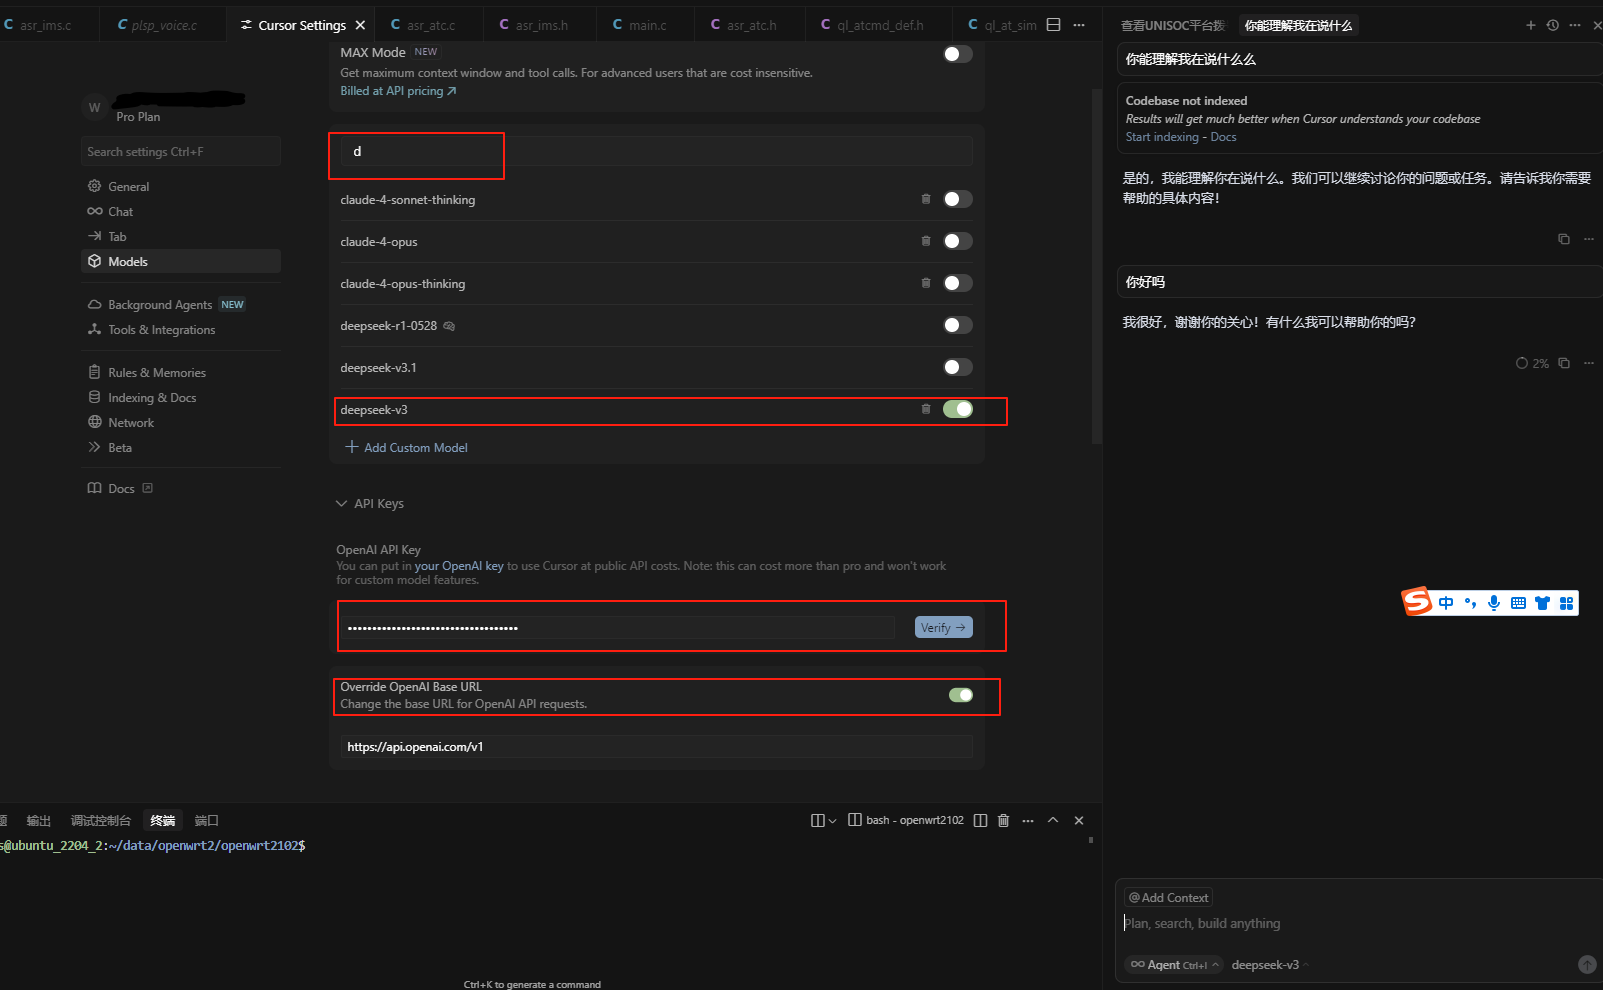
Task: Close the Cursor Settings tab
Action: coord(360,25)
